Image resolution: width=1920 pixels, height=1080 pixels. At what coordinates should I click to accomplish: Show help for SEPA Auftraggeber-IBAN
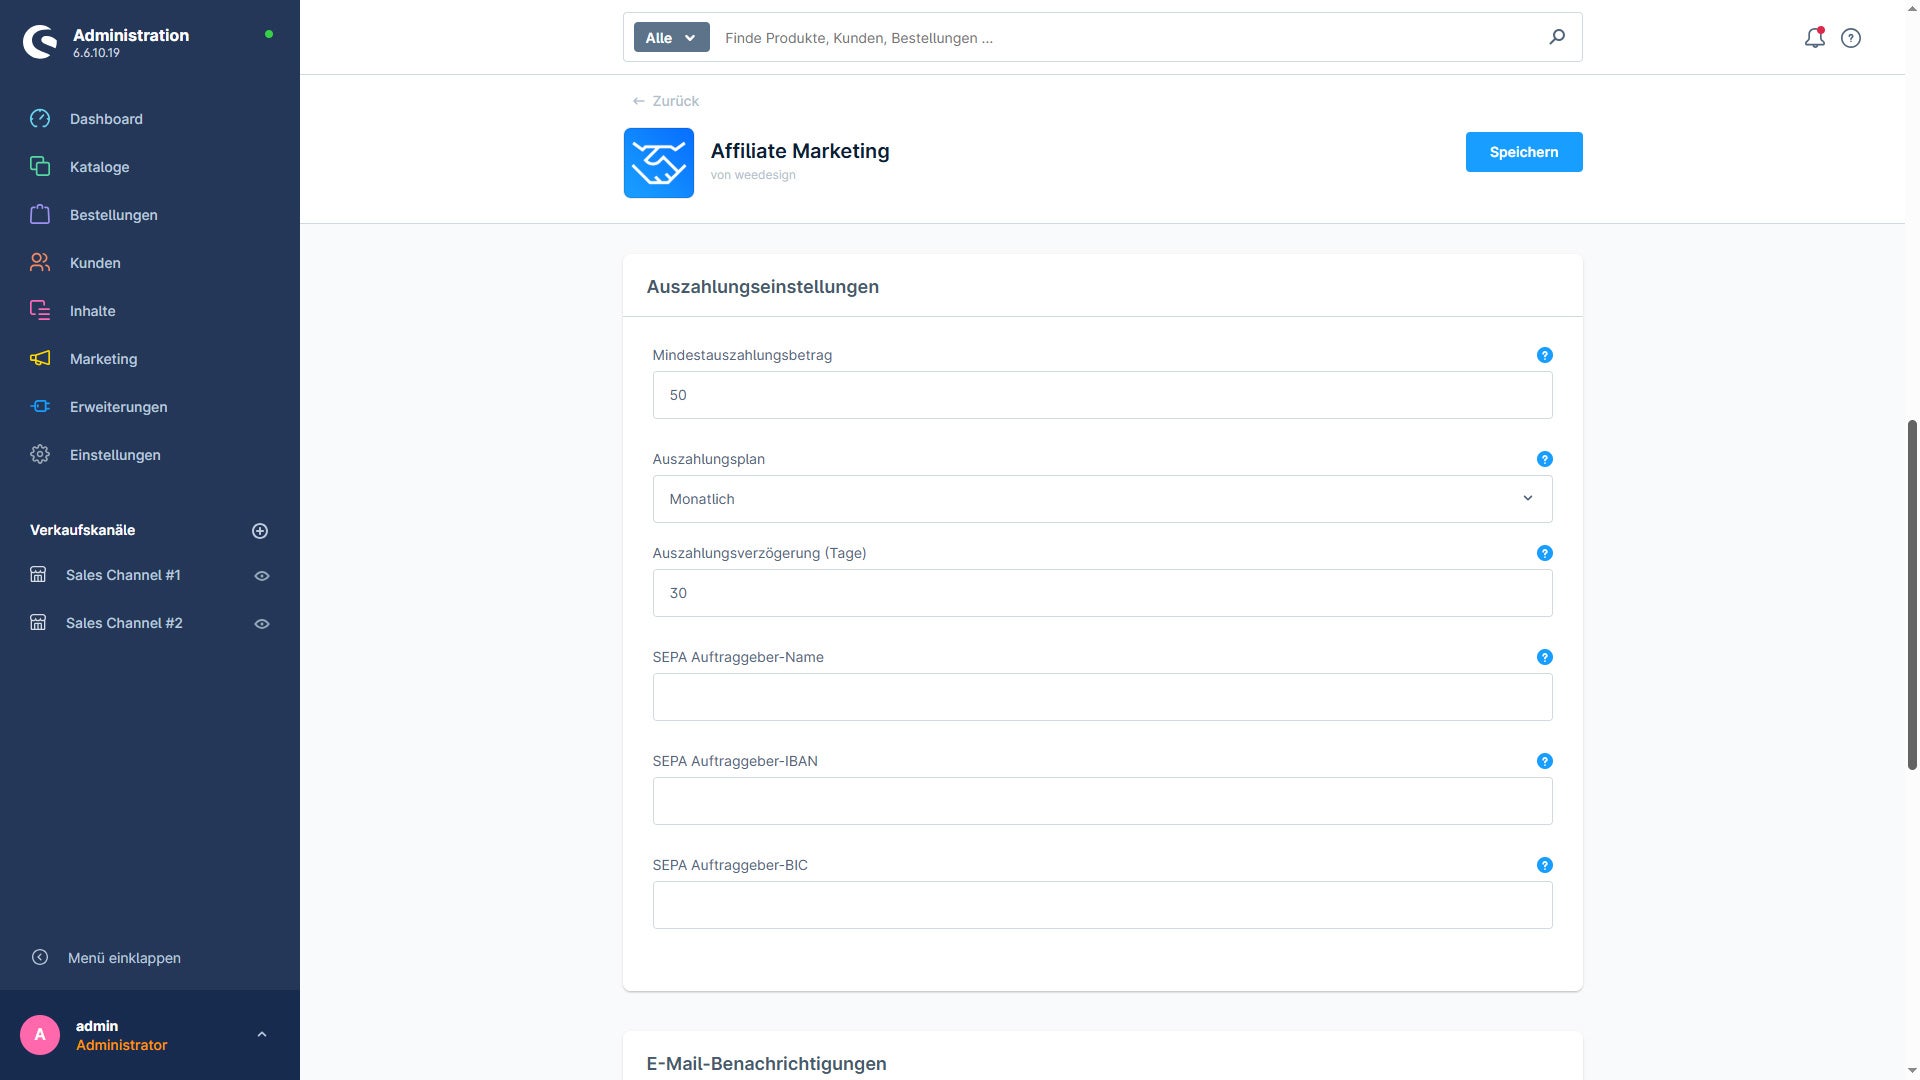(x=1544, y=761)
